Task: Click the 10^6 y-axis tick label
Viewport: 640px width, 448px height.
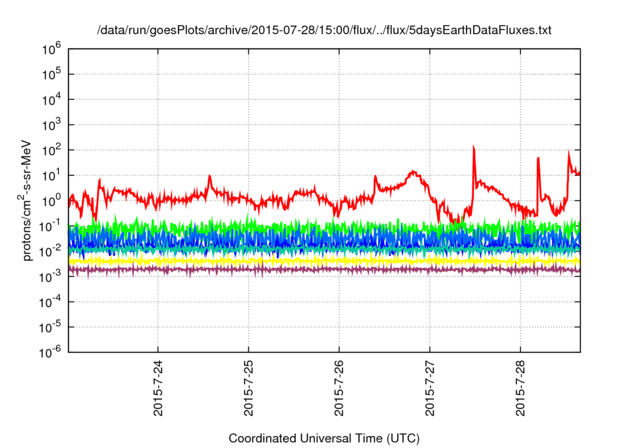Action: [51, 50]
